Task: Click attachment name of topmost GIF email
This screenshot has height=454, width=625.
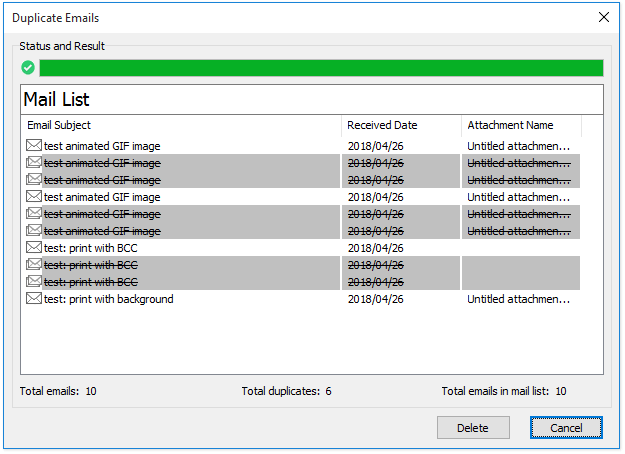Action: point(519,146)
